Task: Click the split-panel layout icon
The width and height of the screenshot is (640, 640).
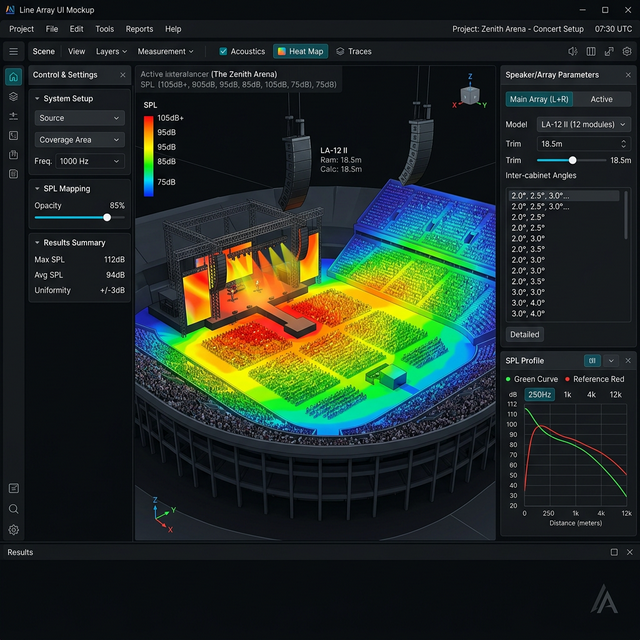Action: 591,51
